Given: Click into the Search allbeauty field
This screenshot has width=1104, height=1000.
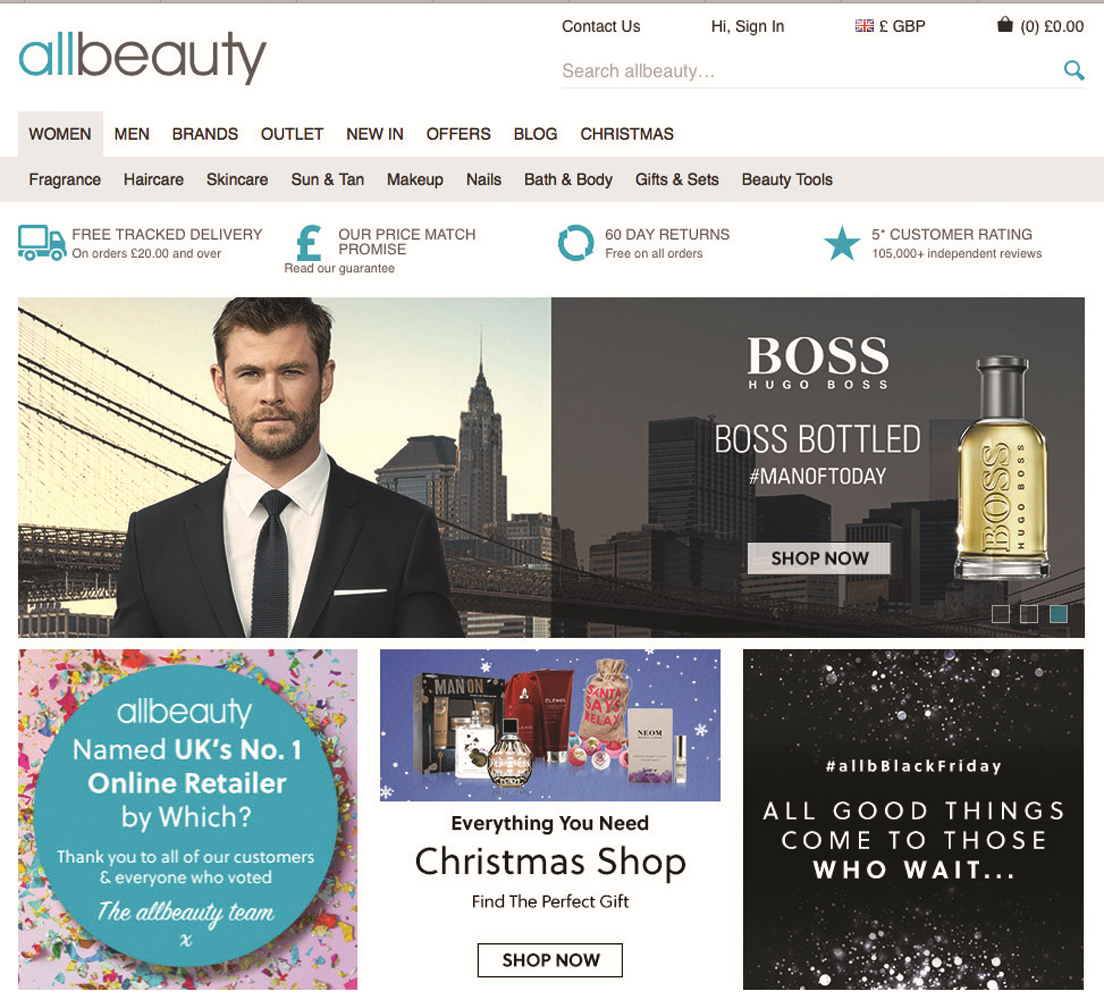Looking at the screenshot, I should [810, 71].
